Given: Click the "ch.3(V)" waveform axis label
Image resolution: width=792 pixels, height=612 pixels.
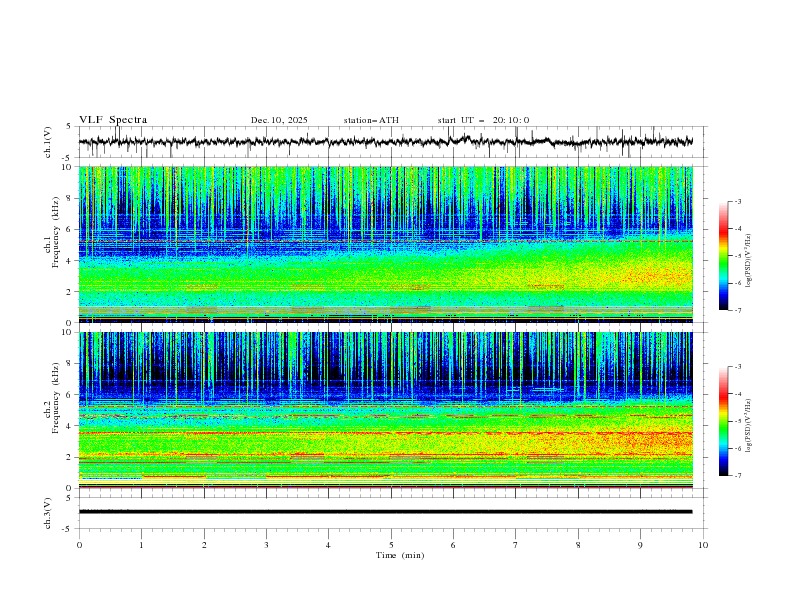Looking at the screenshot, I should pos(48,513).
